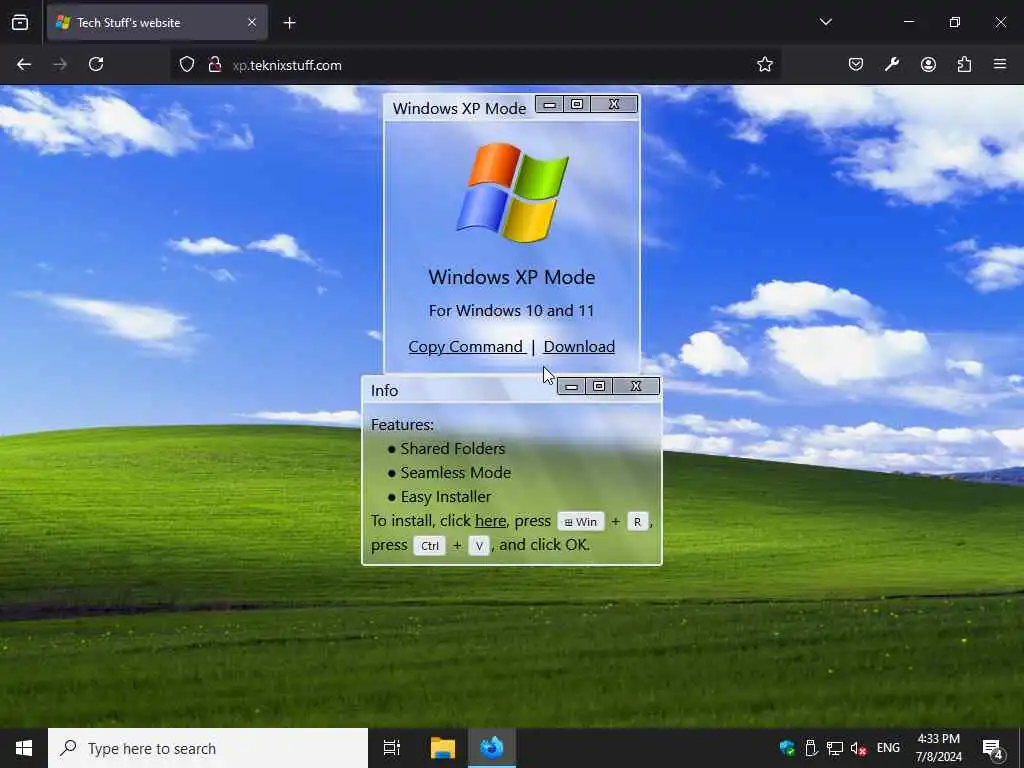The image size is (1024, 768).
Task: Open the Firefox account icon
Action: (928, 64)
